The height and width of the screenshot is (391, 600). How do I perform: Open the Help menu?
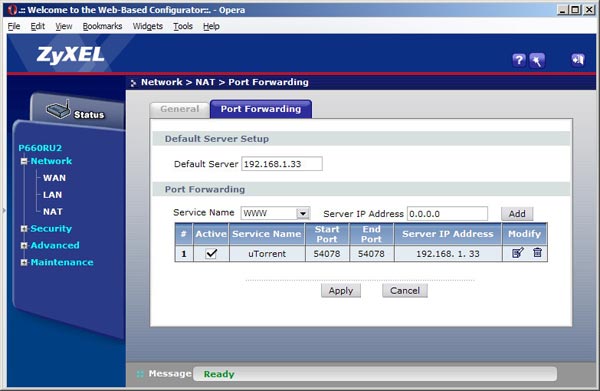(x=211, y=26)
